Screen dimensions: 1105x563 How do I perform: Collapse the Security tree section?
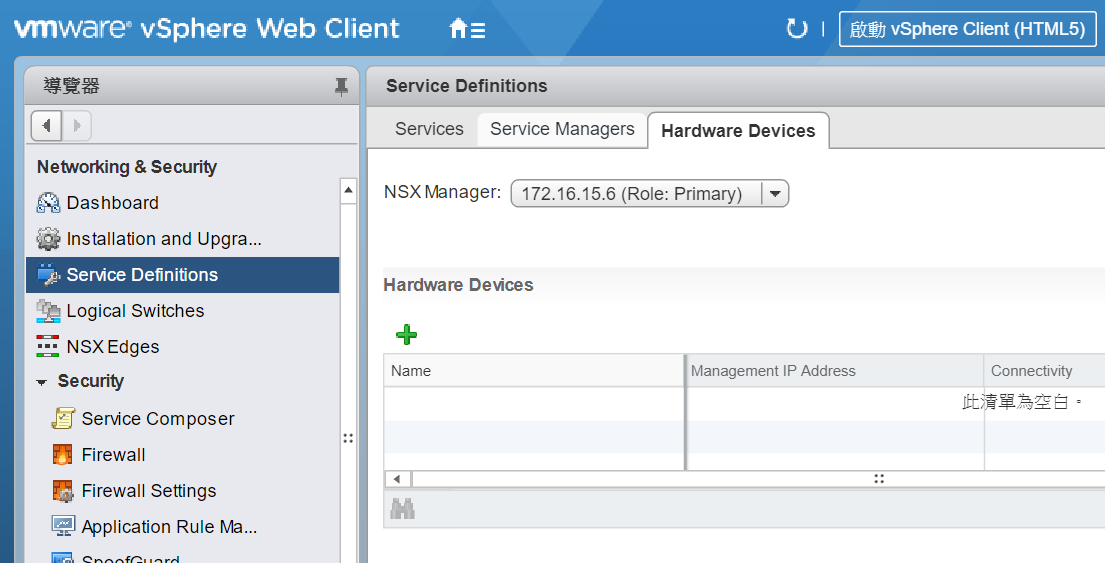point(42,382)
